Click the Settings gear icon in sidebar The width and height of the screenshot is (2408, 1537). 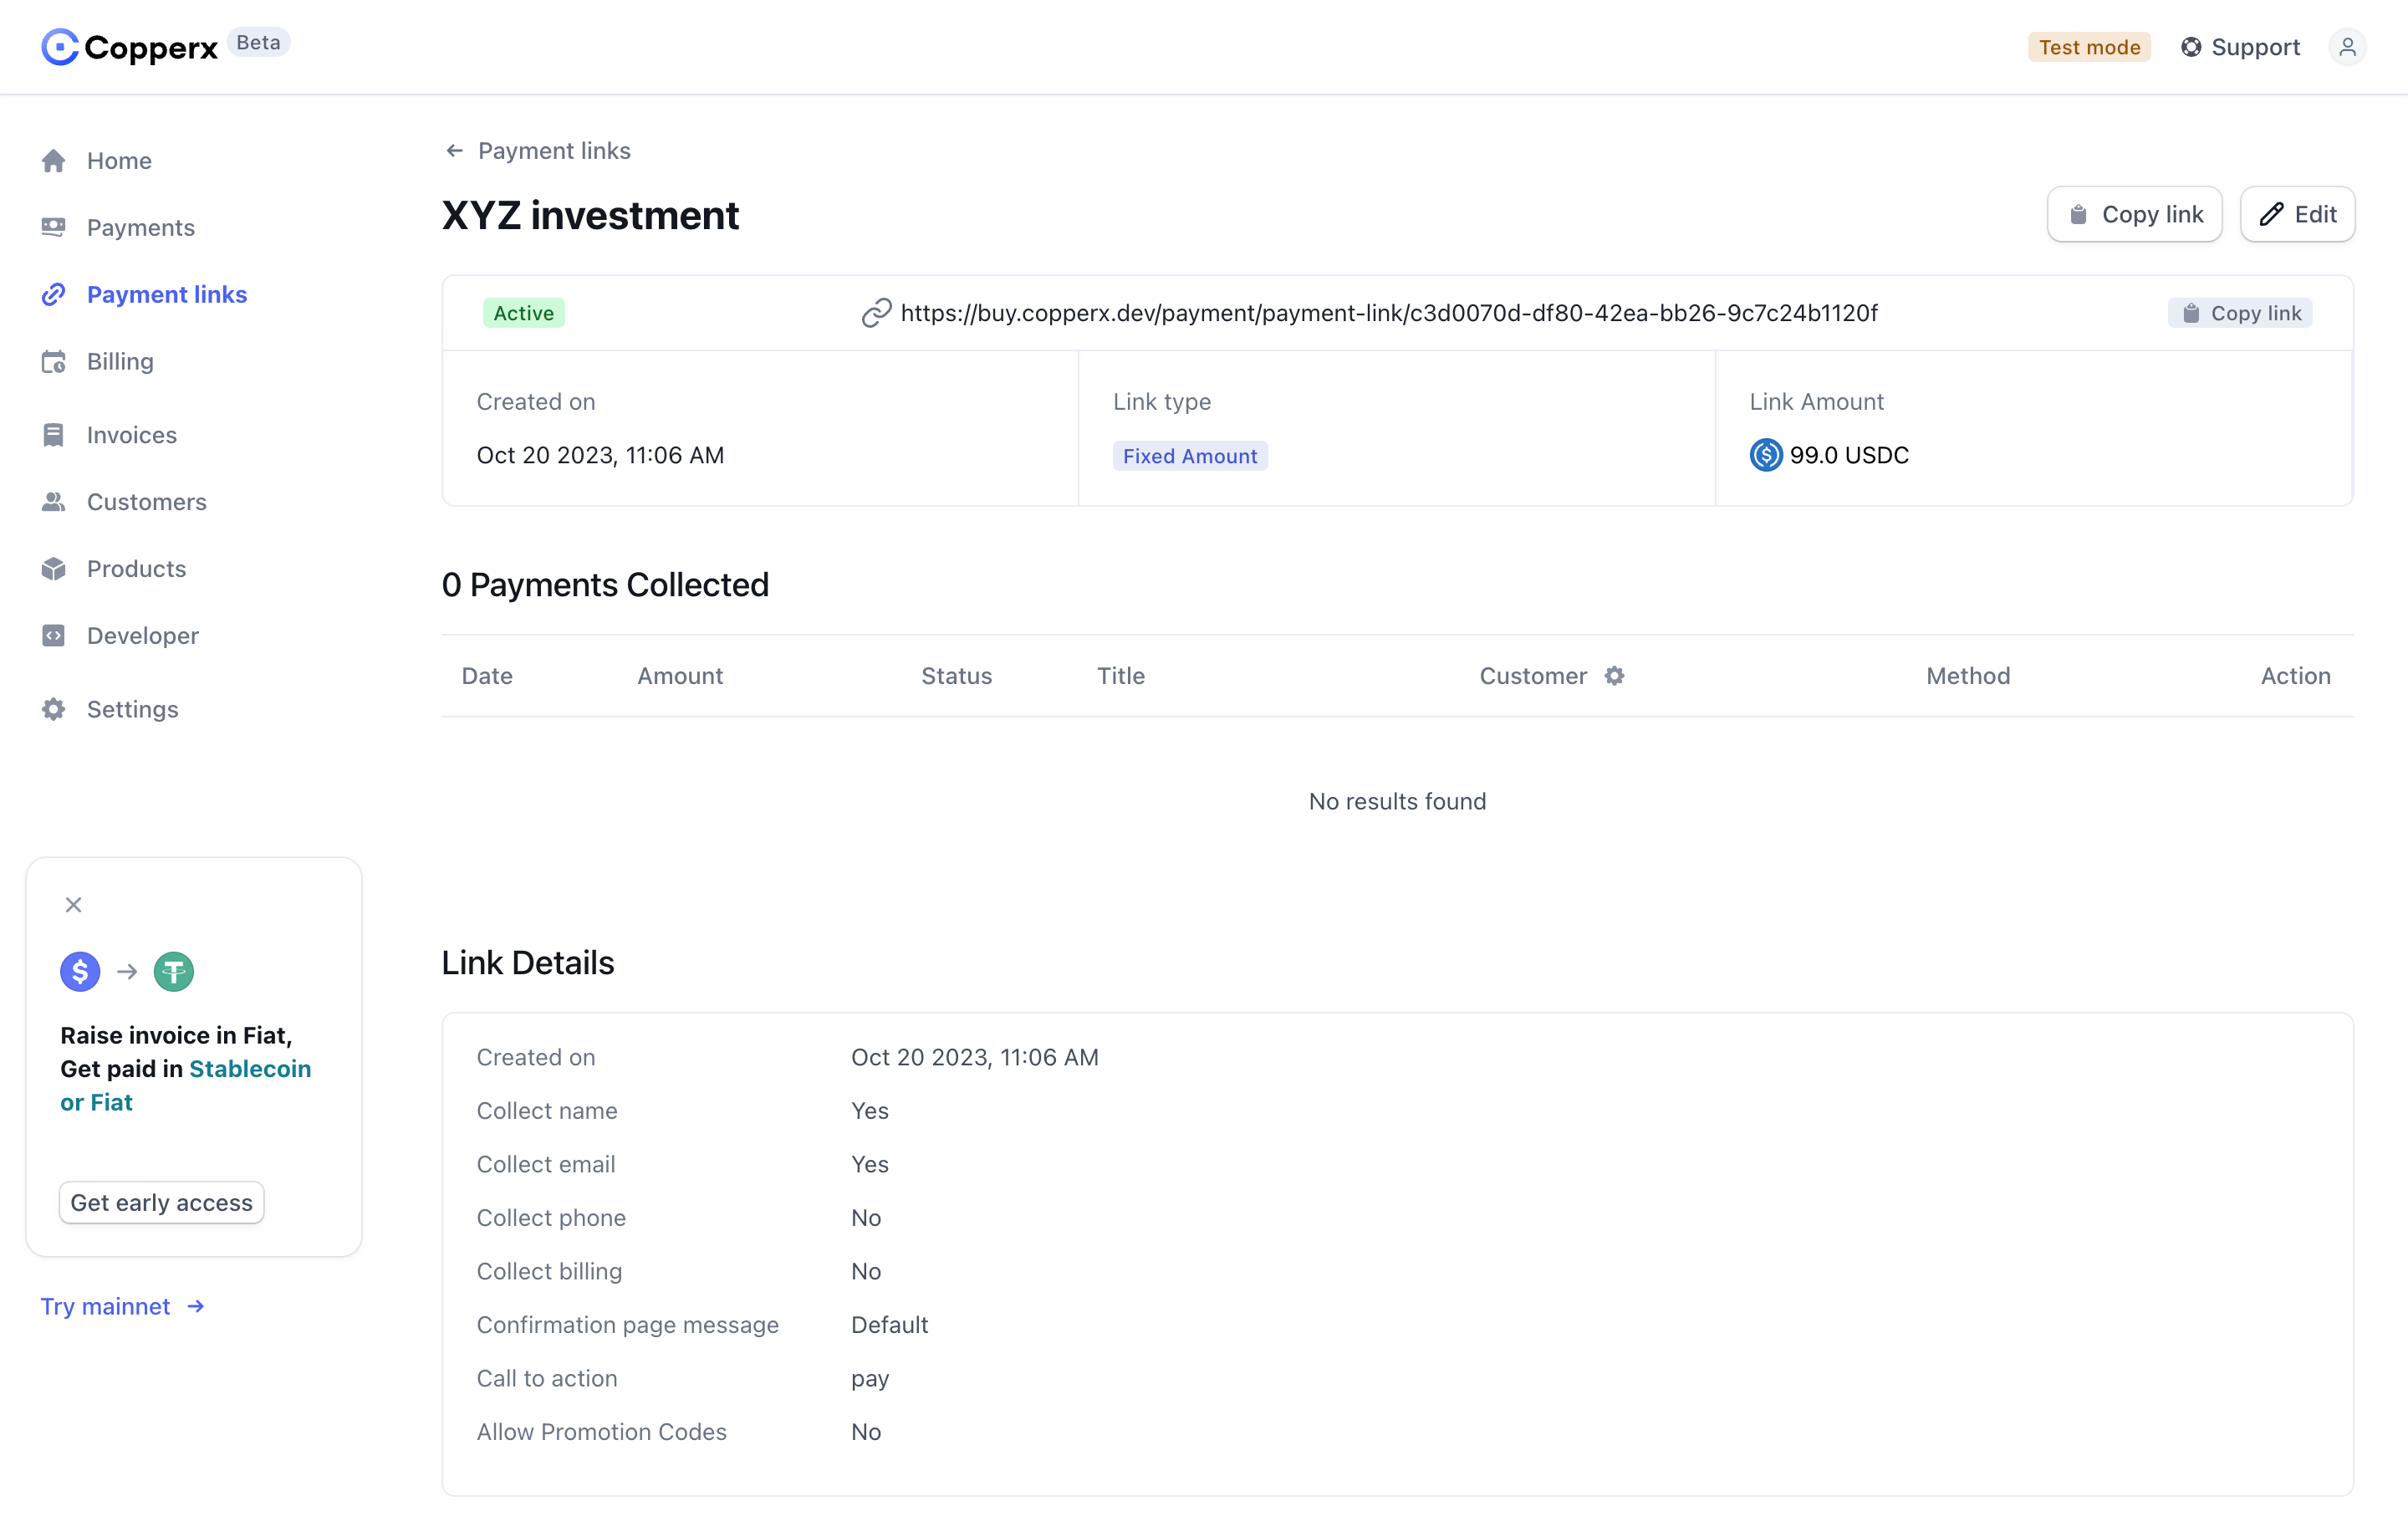click(x=54, y=709)
